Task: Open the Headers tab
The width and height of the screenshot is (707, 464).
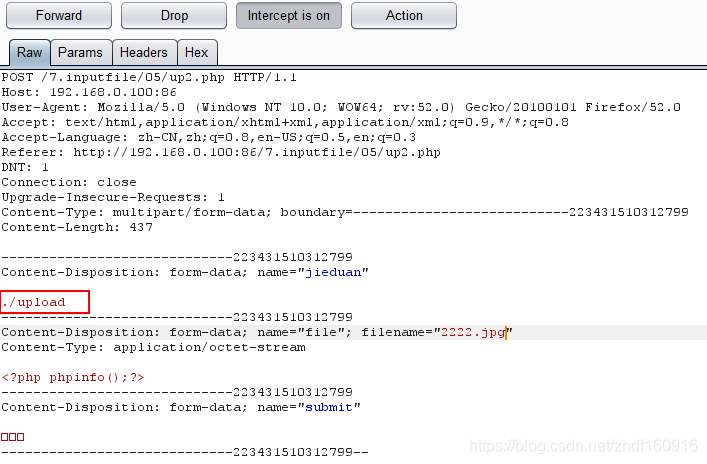Action: [x=144, y=53]
